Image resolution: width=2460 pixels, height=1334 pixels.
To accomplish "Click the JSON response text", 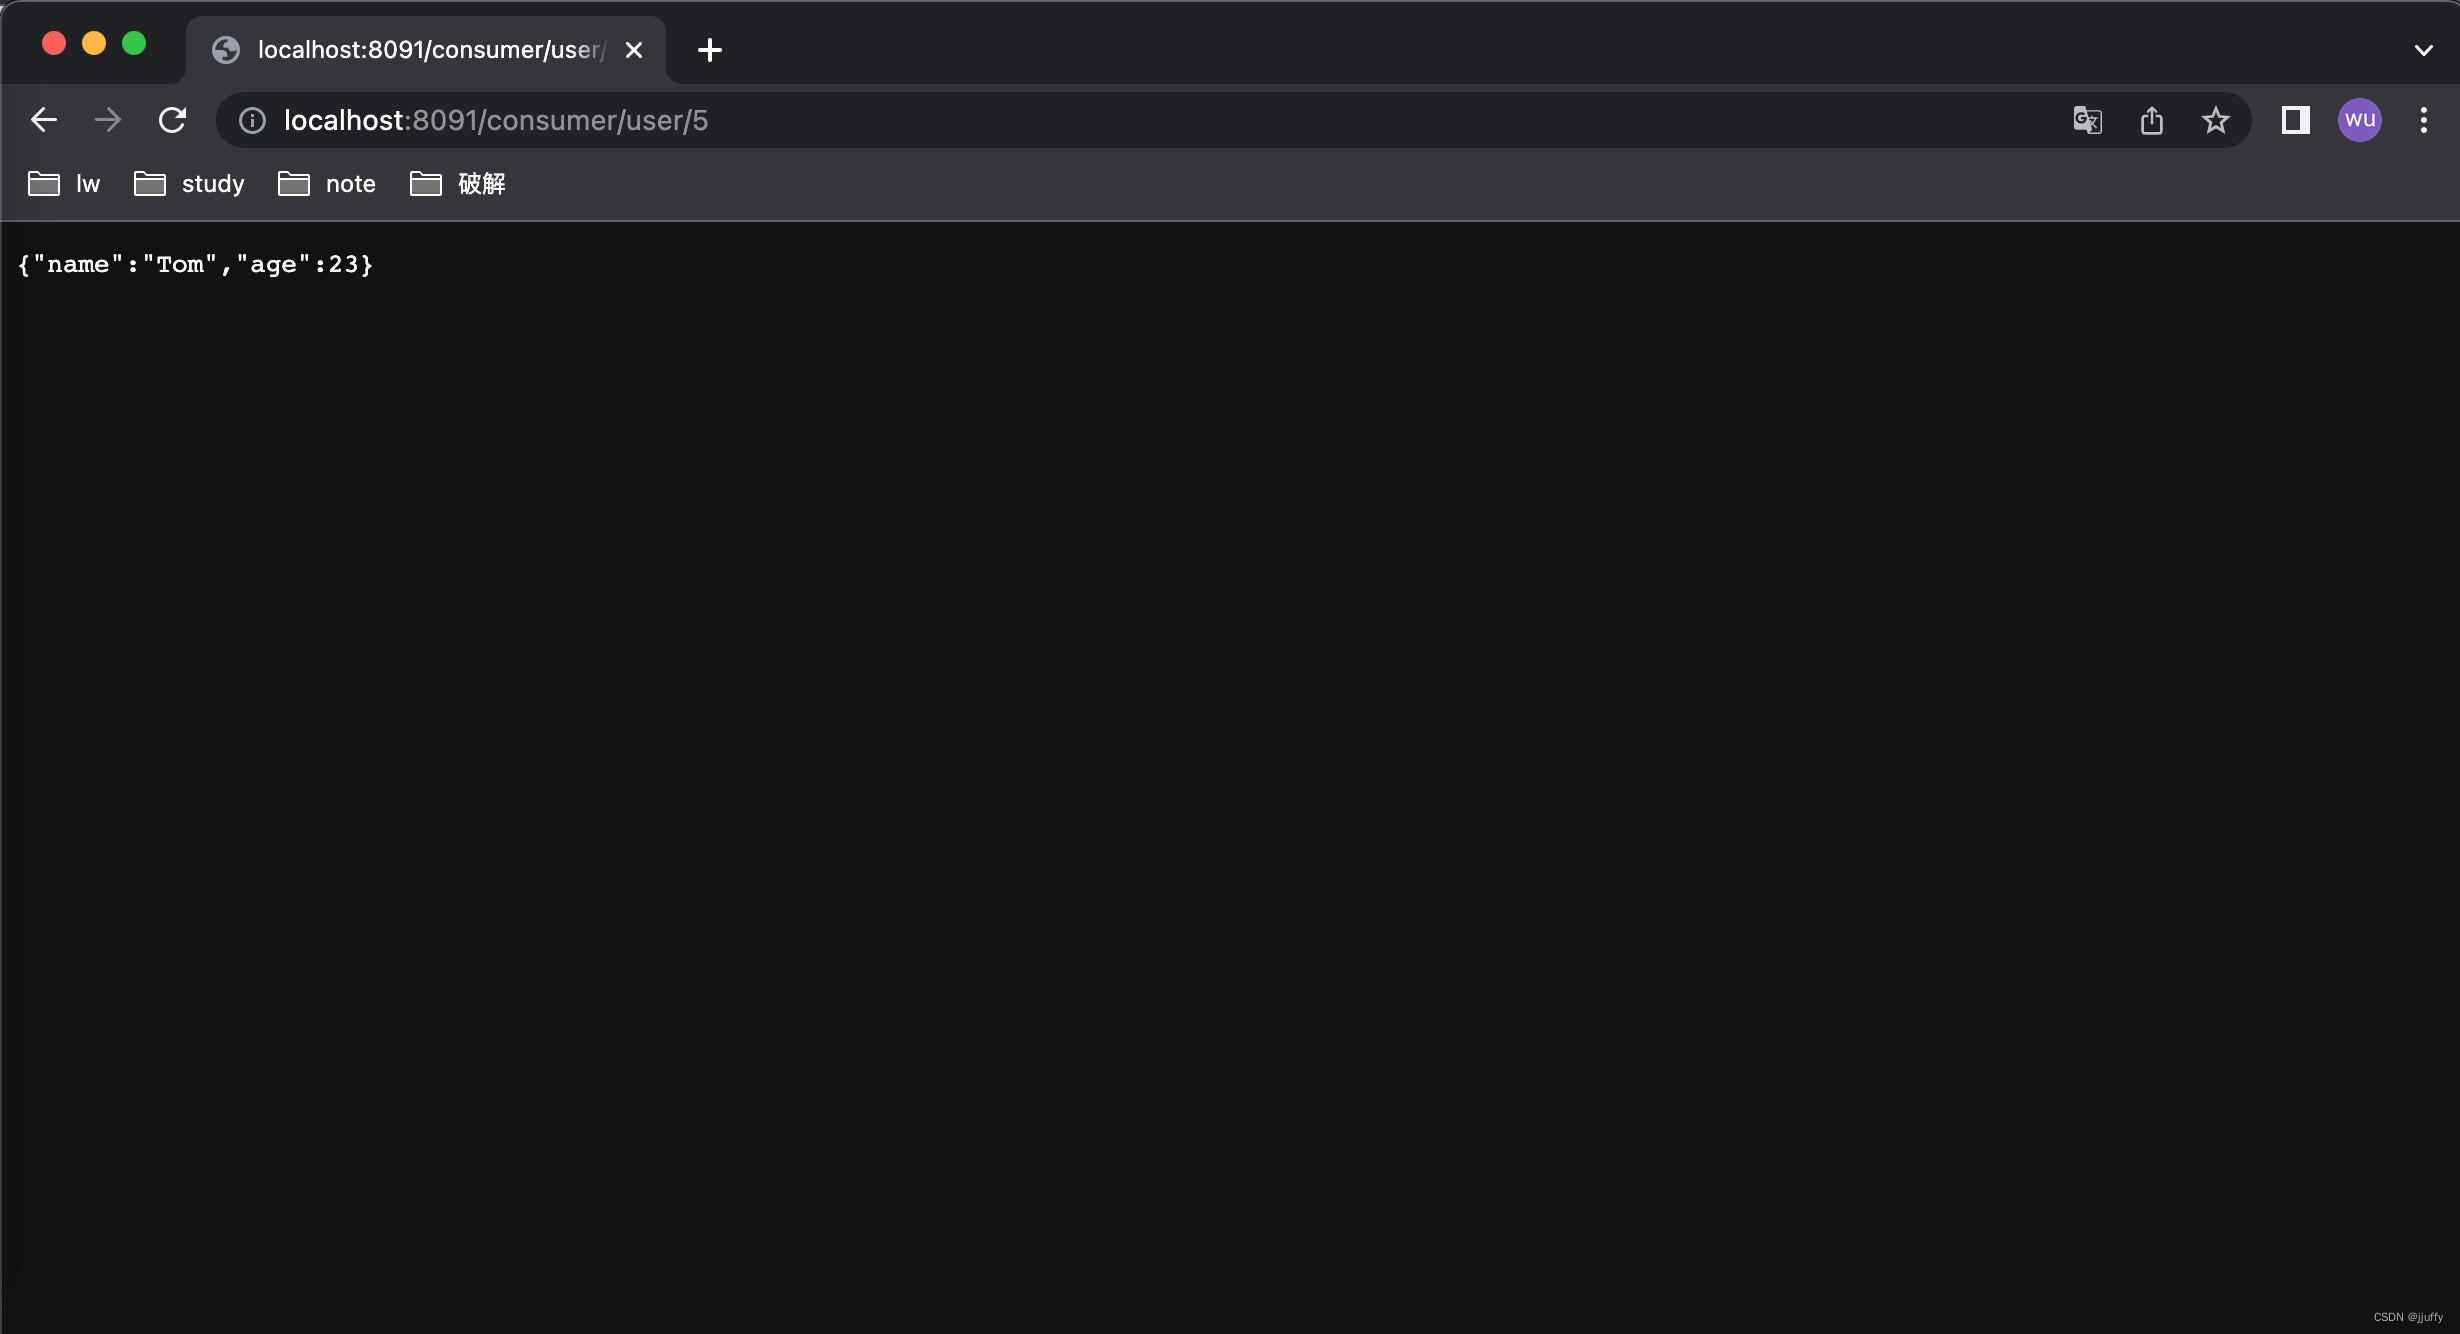I will coord(195,265).
